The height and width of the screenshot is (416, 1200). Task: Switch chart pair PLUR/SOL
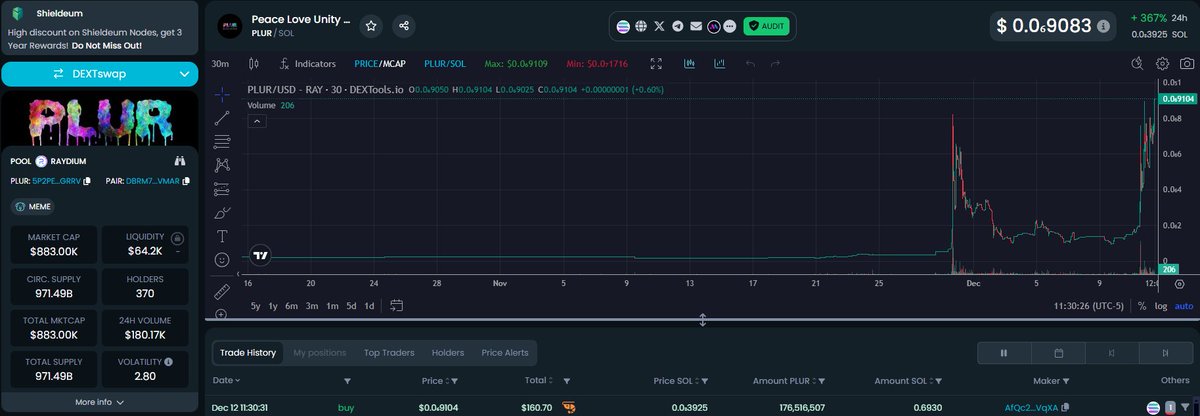(x=445, y=64)
